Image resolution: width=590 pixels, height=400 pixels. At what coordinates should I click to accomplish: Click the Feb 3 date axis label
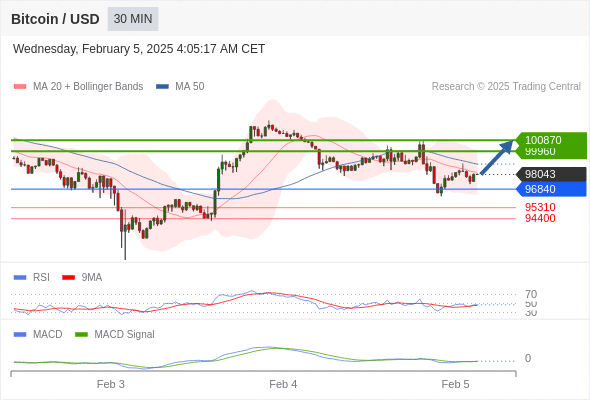(x=111, y=384)
